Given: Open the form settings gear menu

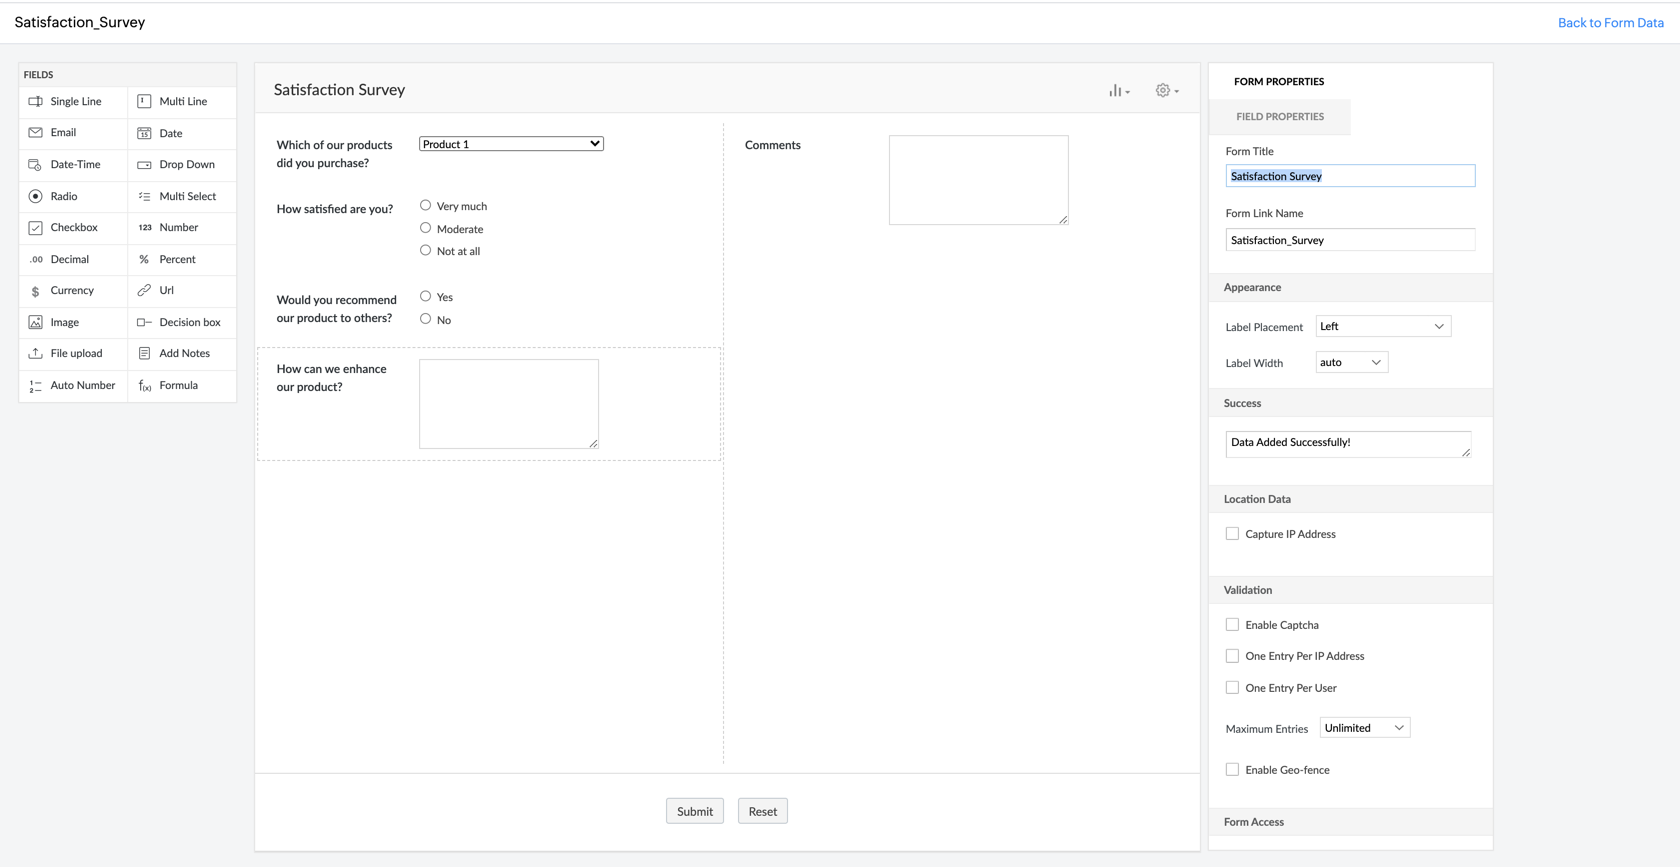Looking at the screenshot, I should (x=1167, y=90).
